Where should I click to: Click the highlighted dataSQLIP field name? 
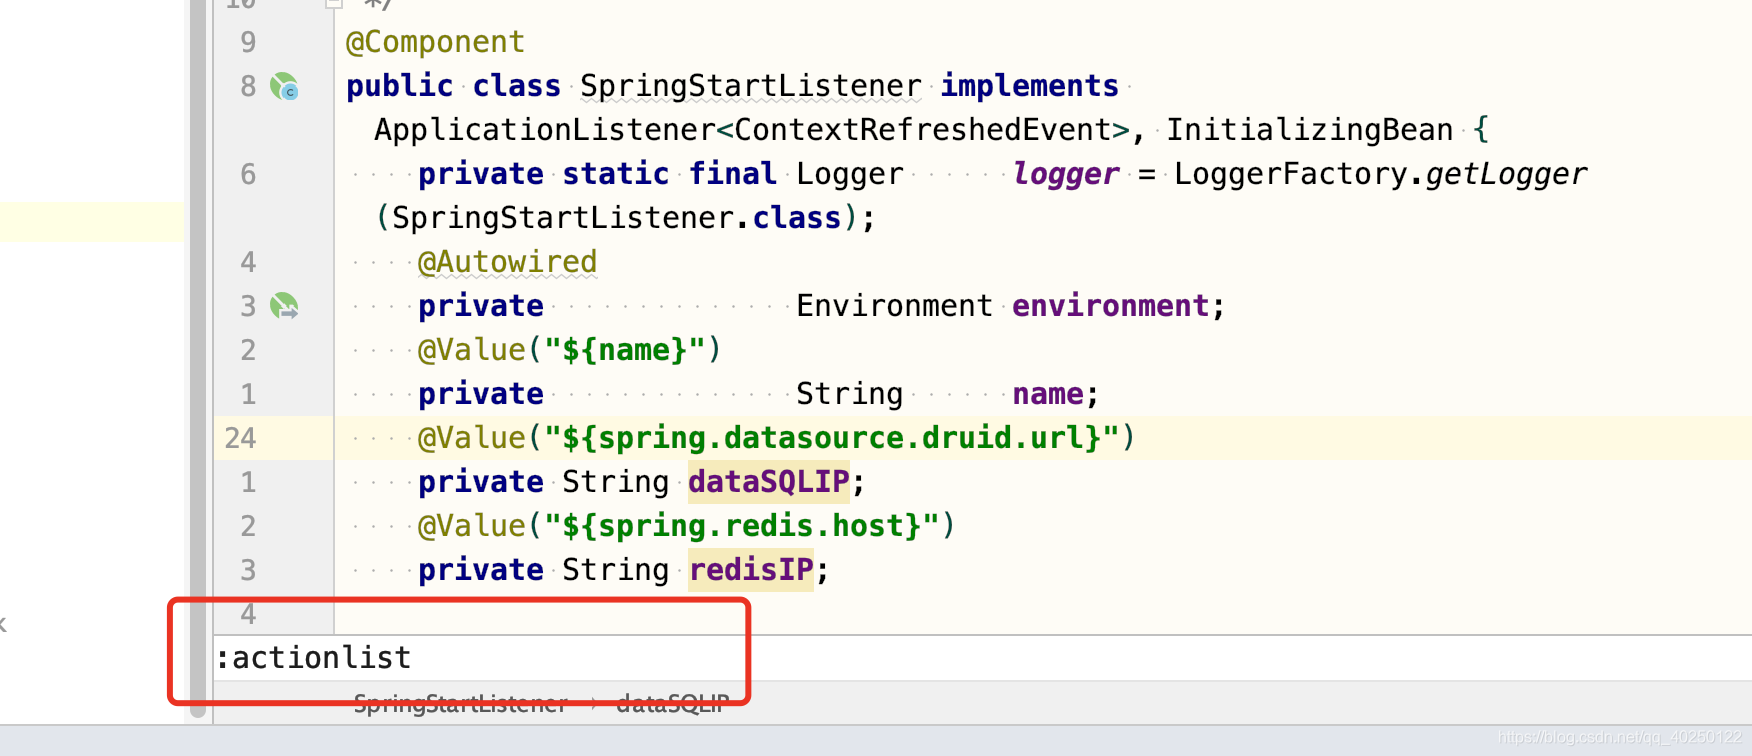pyautogui.click(x=768, y=482)
